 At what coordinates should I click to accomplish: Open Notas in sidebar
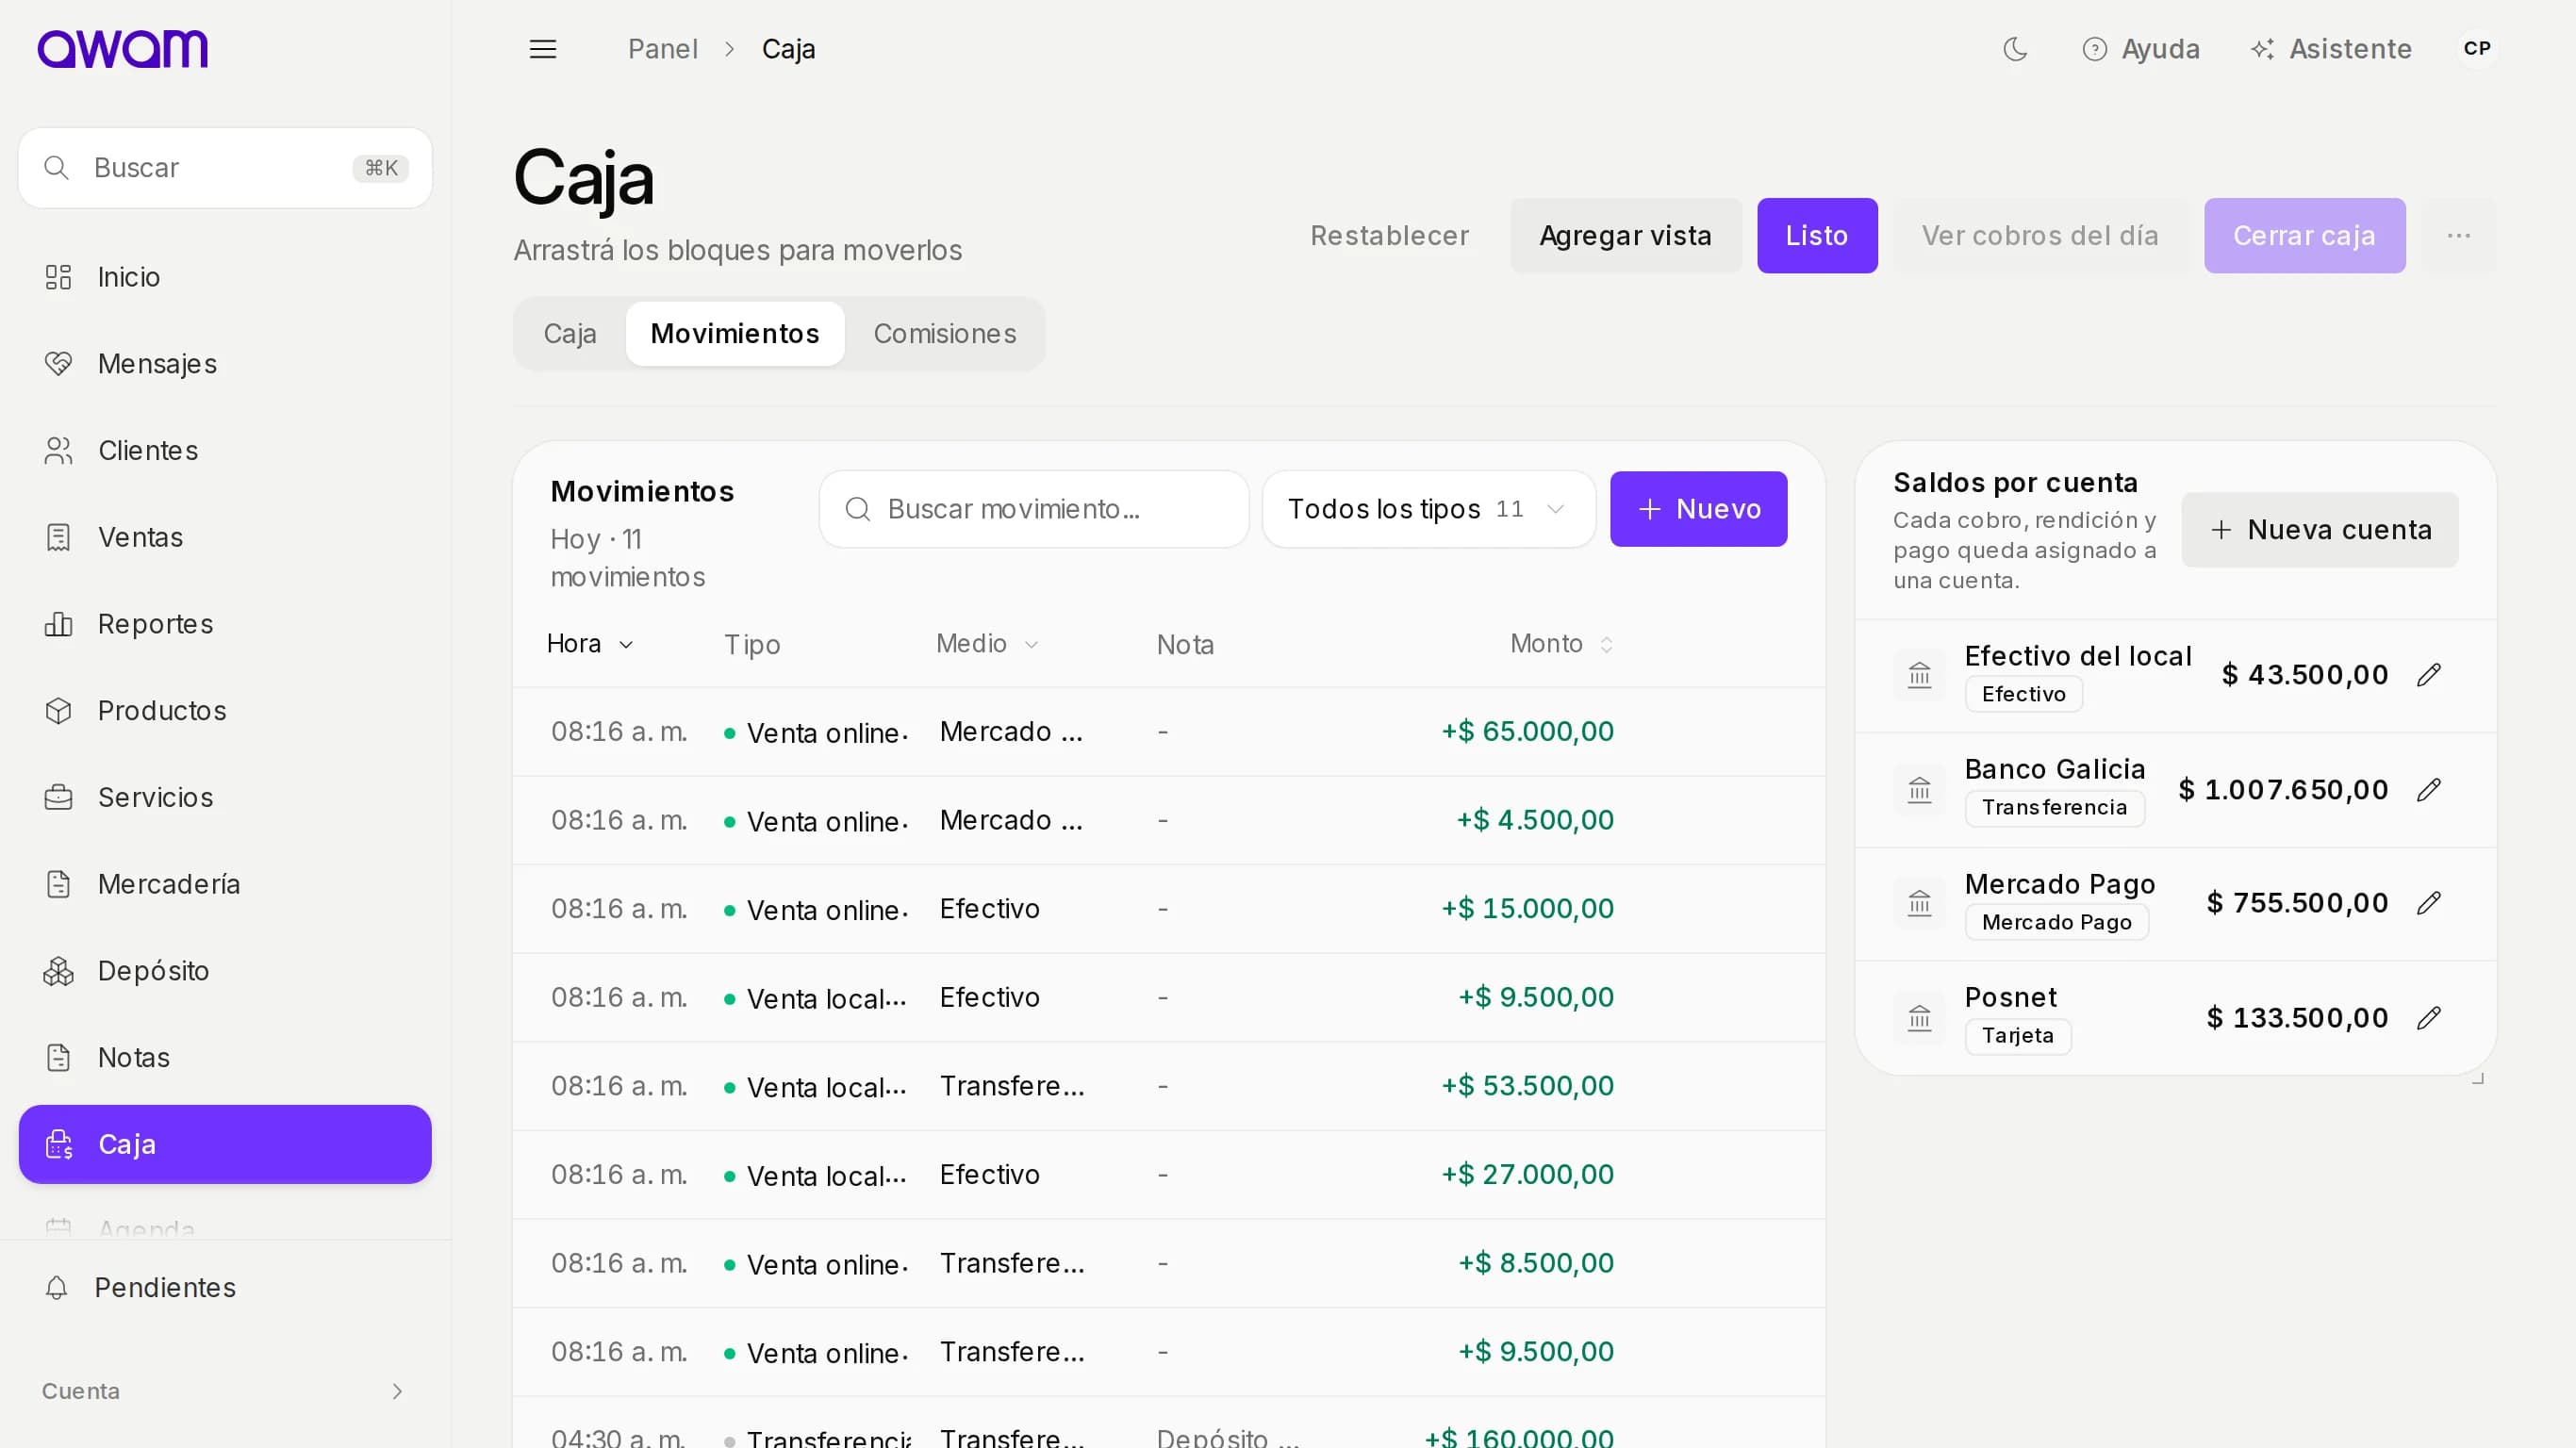pos(225,1057)
